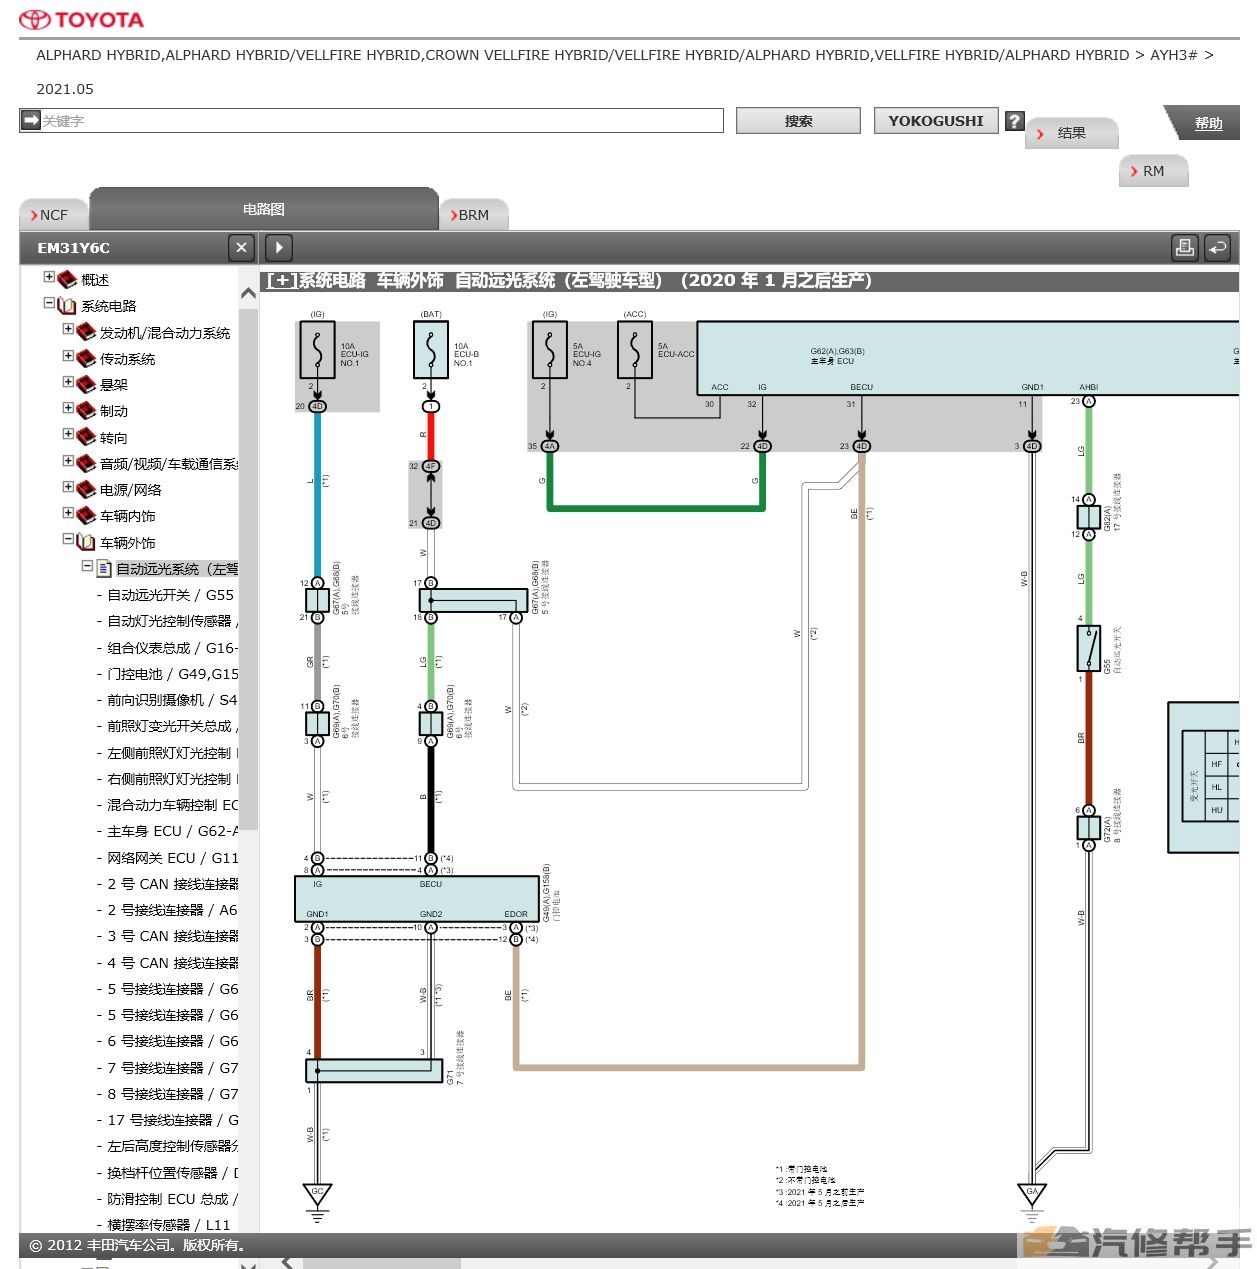Viewport: 1257px width, 1269px height.
Task: Select 自动灯光控制传感器 tree item
Action: coord(172,621)
